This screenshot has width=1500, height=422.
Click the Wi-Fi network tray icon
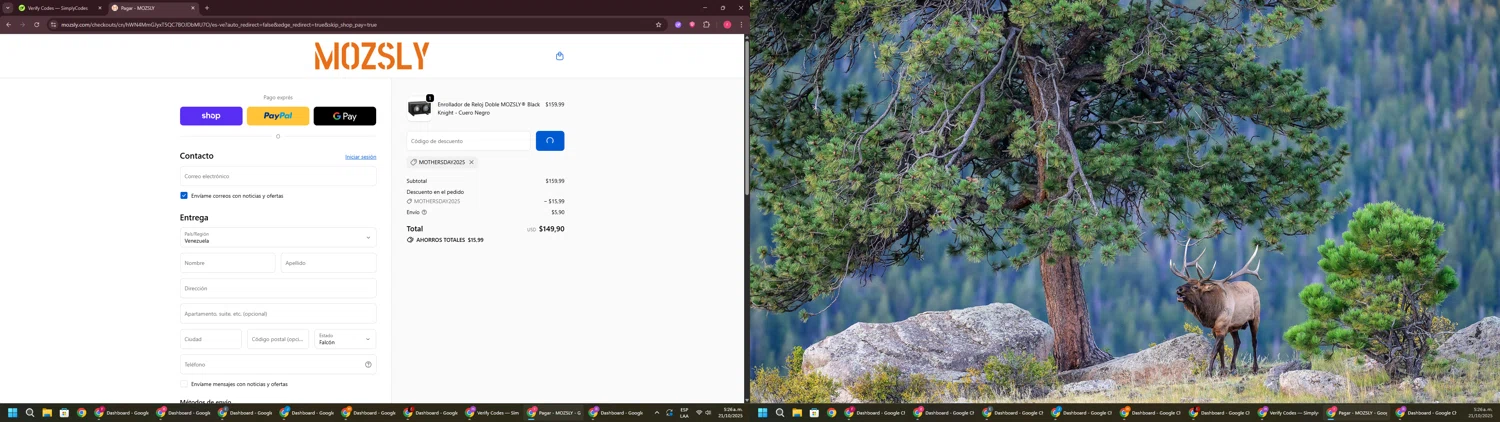[699, 412]
